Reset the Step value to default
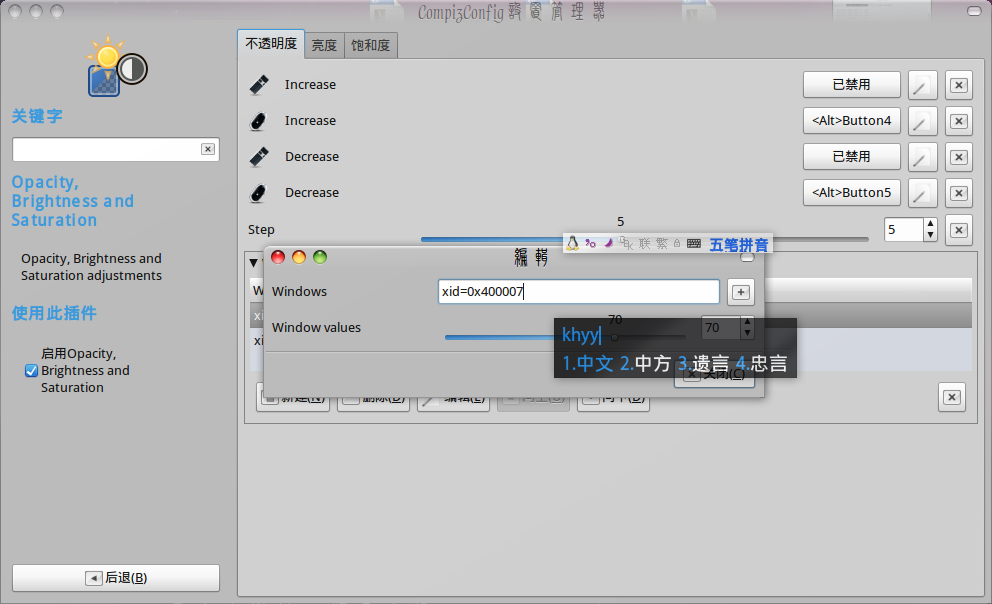Screen dimensions: 992x604 pyautogui.click(x=959, y=230)
